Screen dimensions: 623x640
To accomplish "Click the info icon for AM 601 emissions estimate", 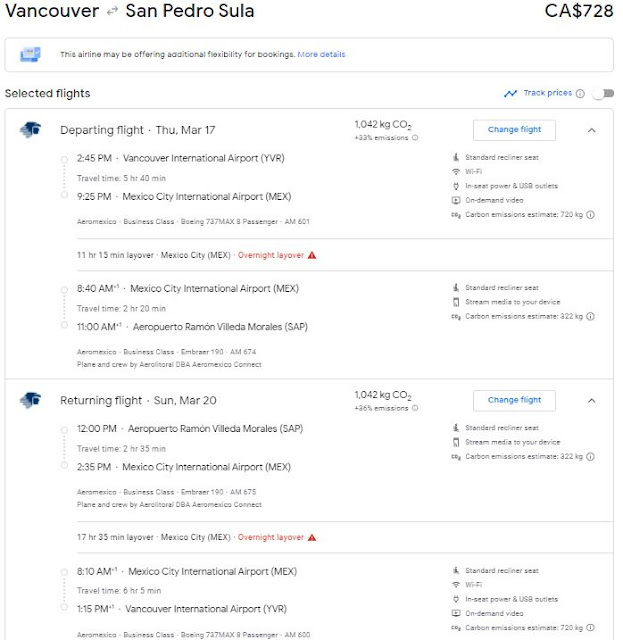I will [x=590, y=215].
